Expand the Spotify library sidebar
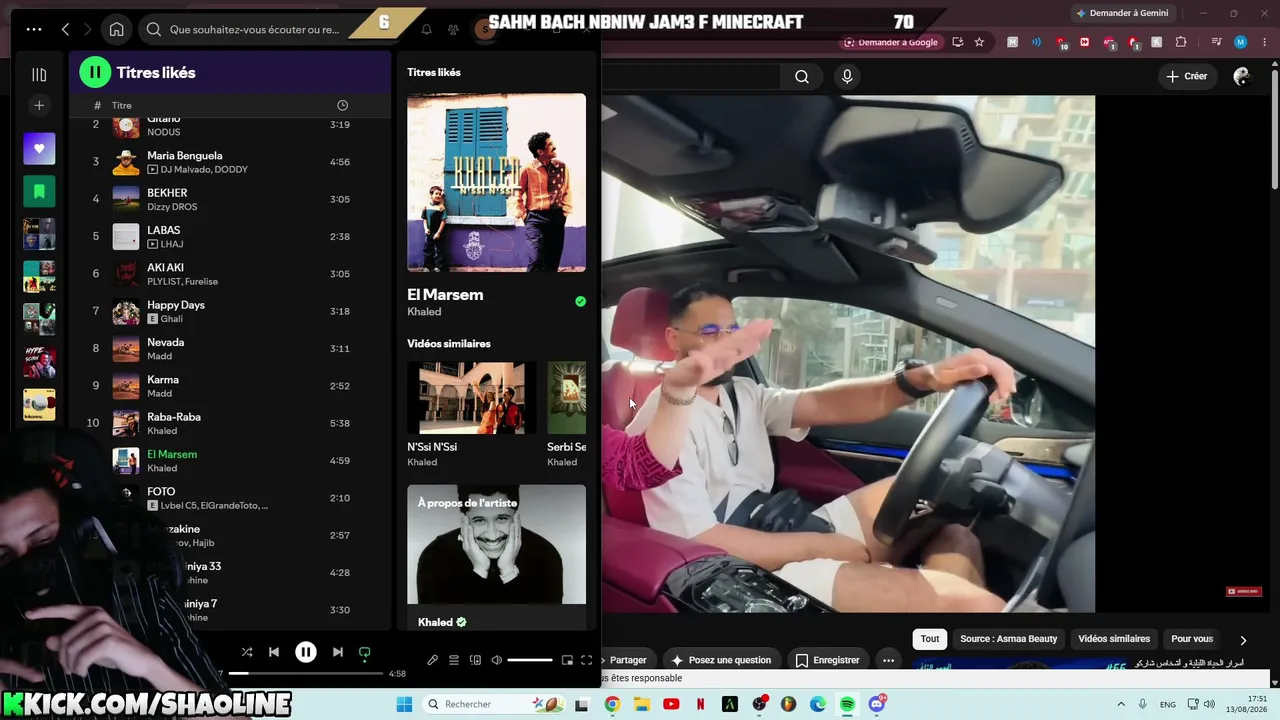1280x720 pixels. pyautogui.click(x=39, y=74)
